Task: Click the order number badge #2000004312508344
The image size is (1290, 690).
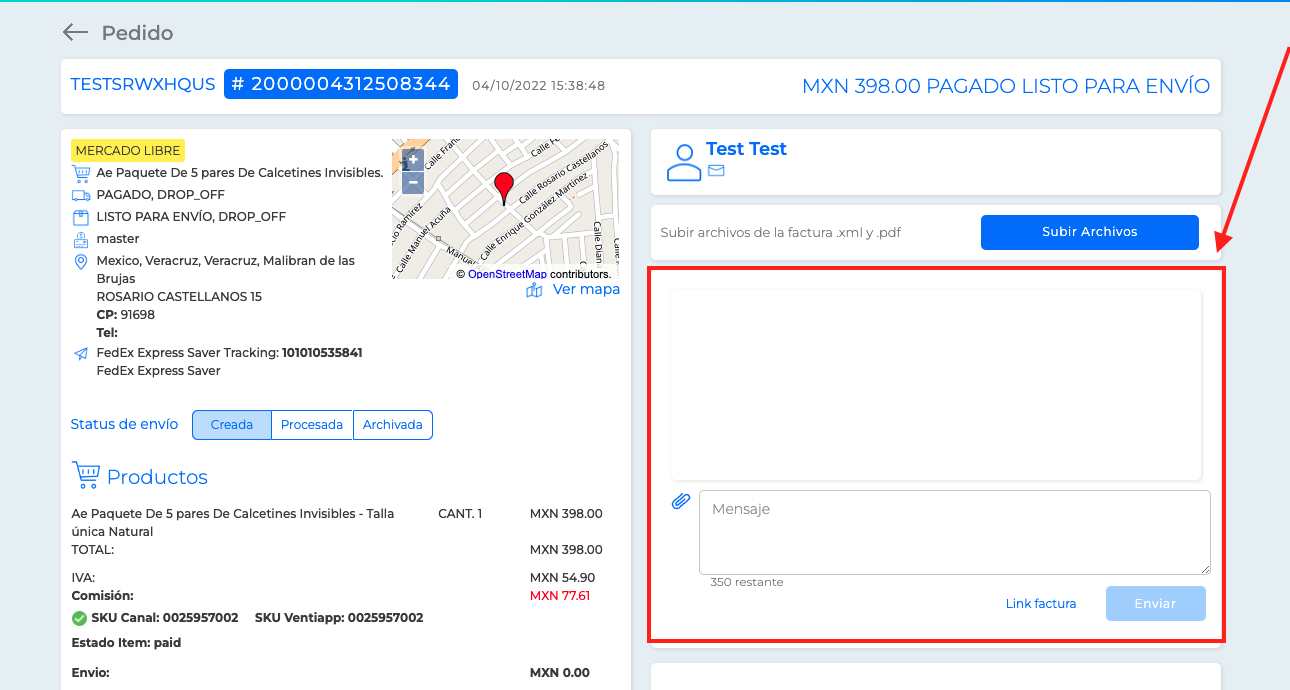Action: tap(341, 84)
